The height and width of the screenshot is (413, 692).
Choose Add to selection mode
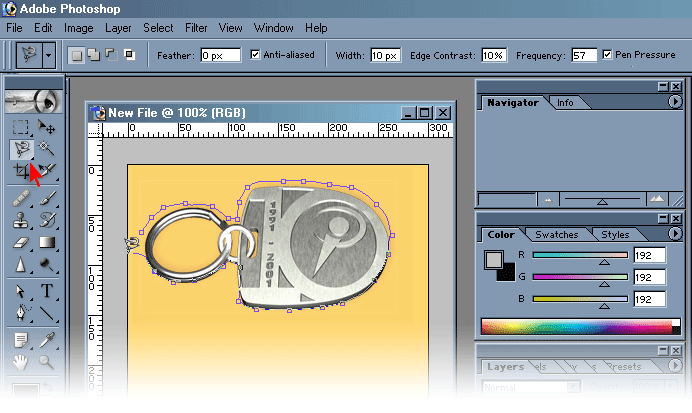94,55
